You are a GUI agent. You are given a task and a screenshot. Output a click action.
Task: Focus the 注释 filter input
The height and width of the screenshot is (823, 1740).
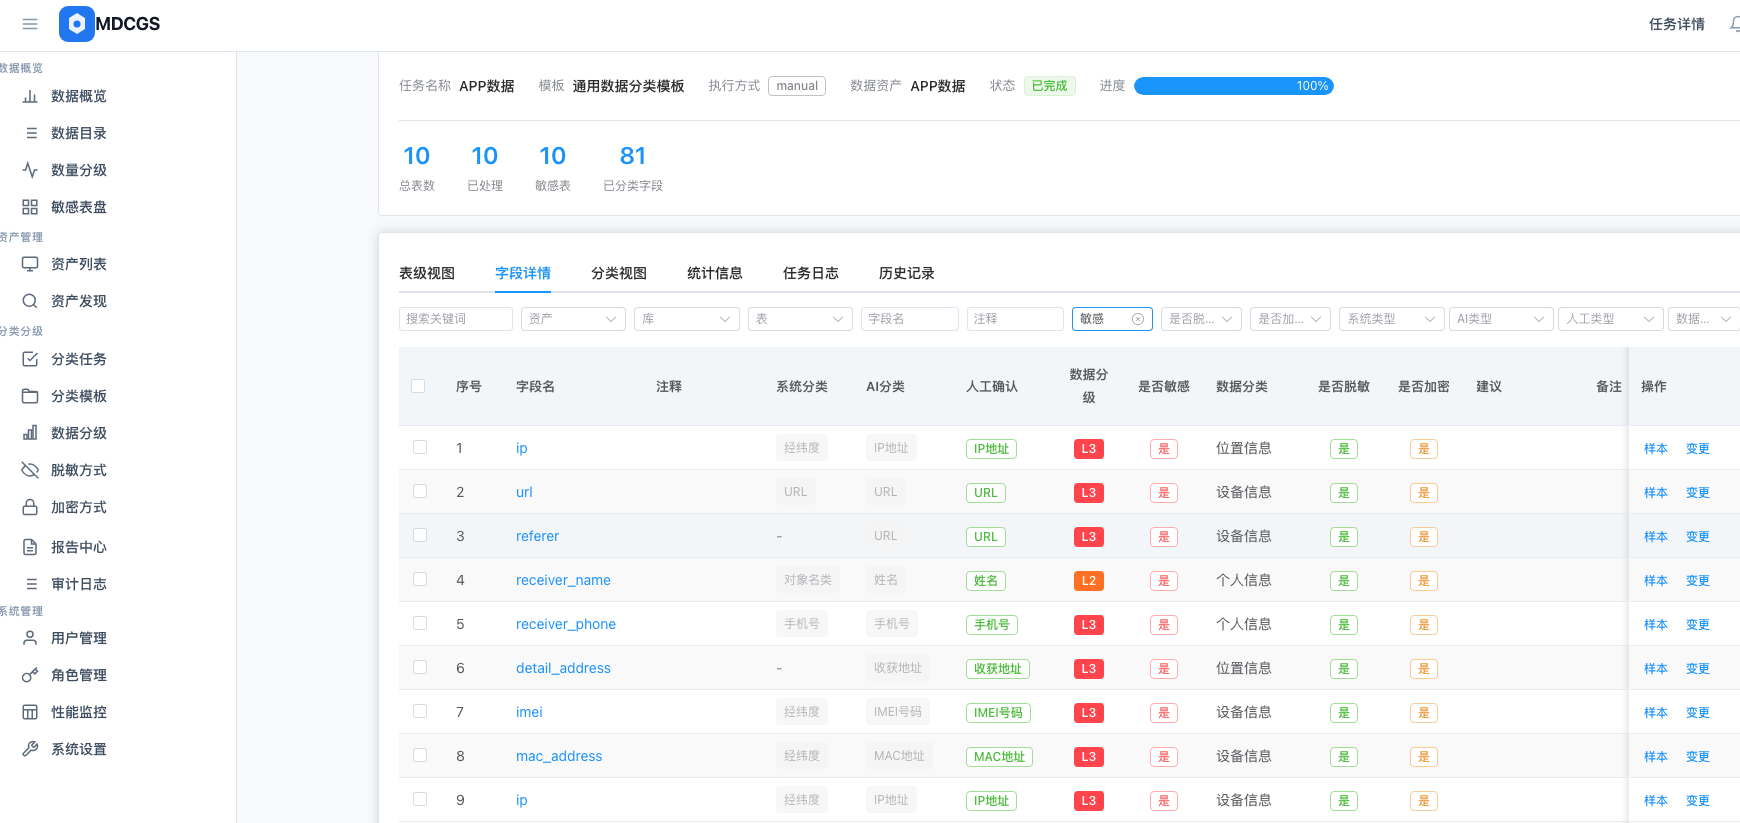(1015, 319)
